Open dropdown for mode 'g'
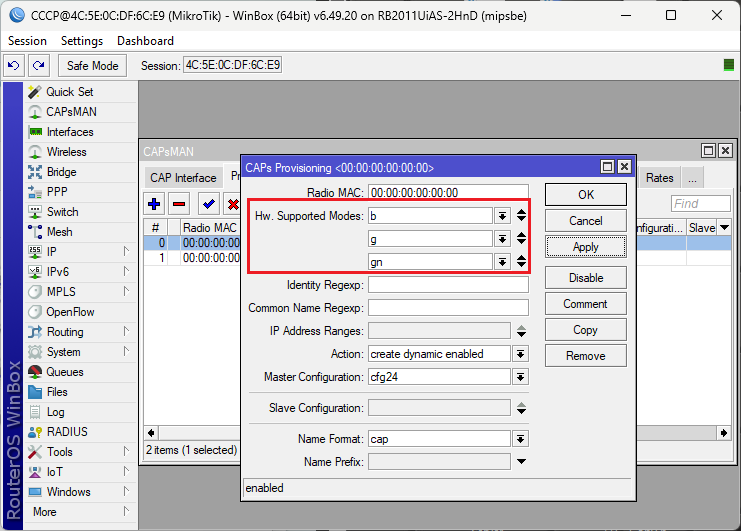The height and width of the screenshot is (531, 741). coord(502,239)
